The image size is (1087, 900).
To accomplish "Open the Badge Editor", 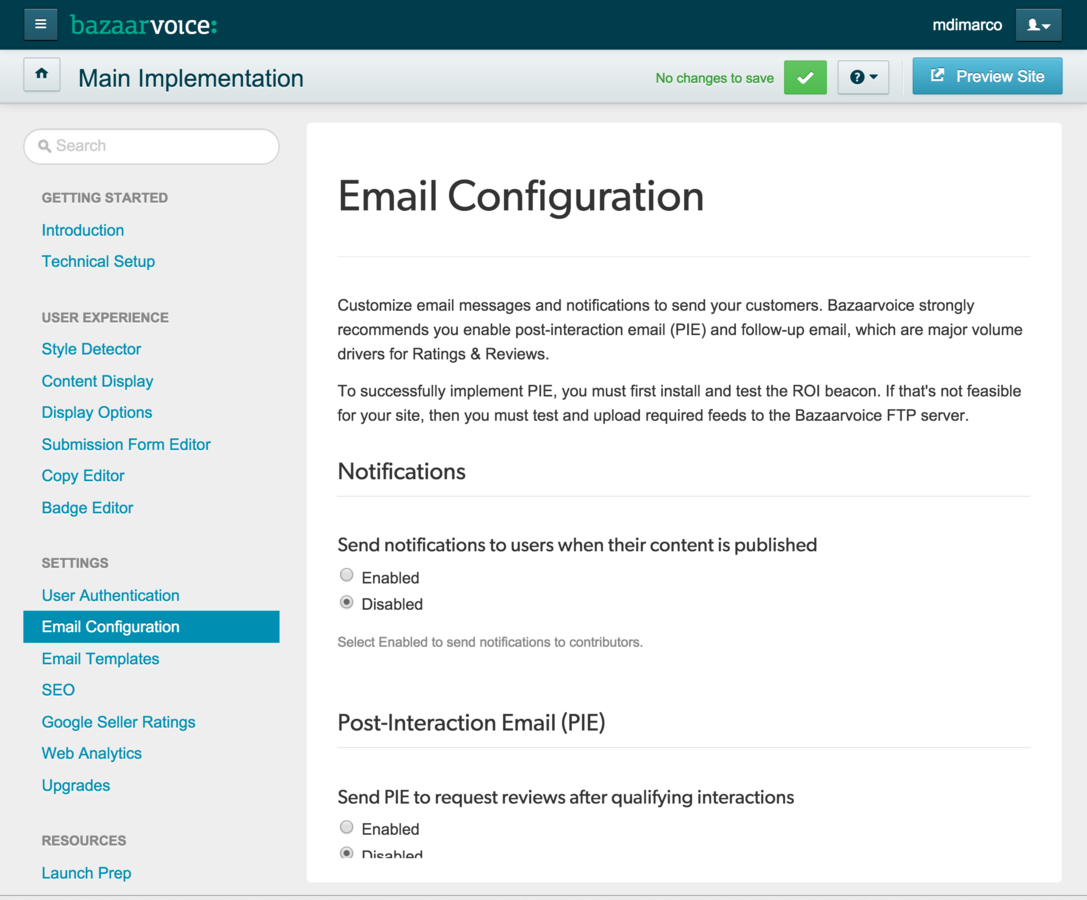I will click(x=87, y=508).
